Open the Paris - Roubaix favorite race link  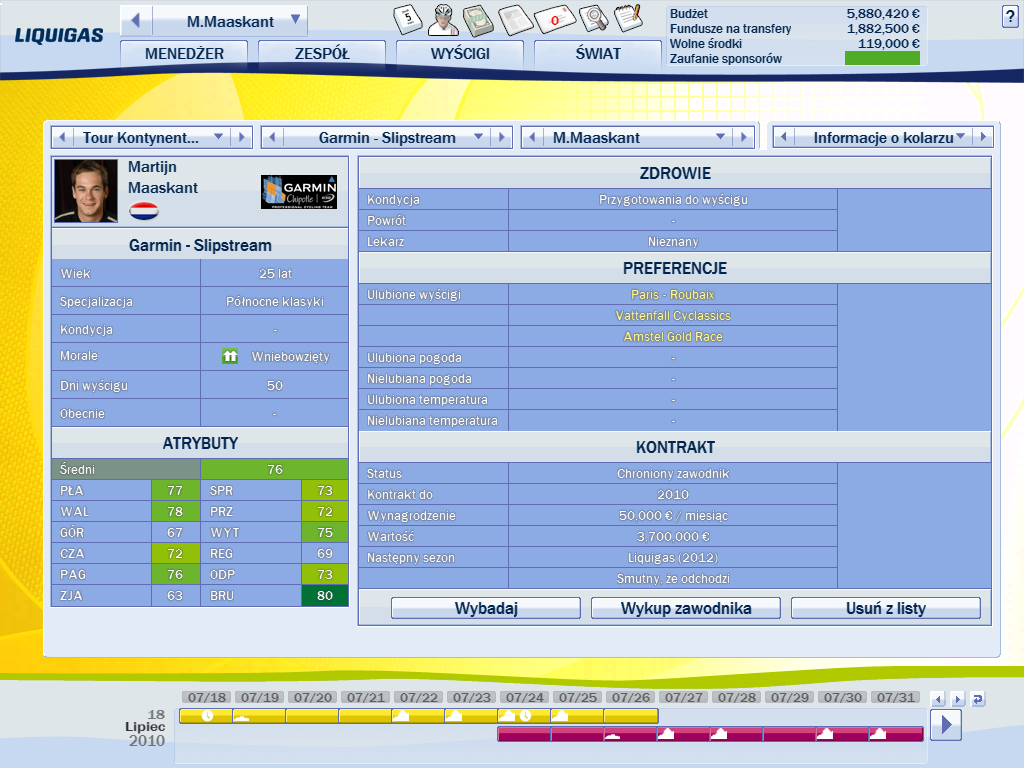click(x=673, y=295)
